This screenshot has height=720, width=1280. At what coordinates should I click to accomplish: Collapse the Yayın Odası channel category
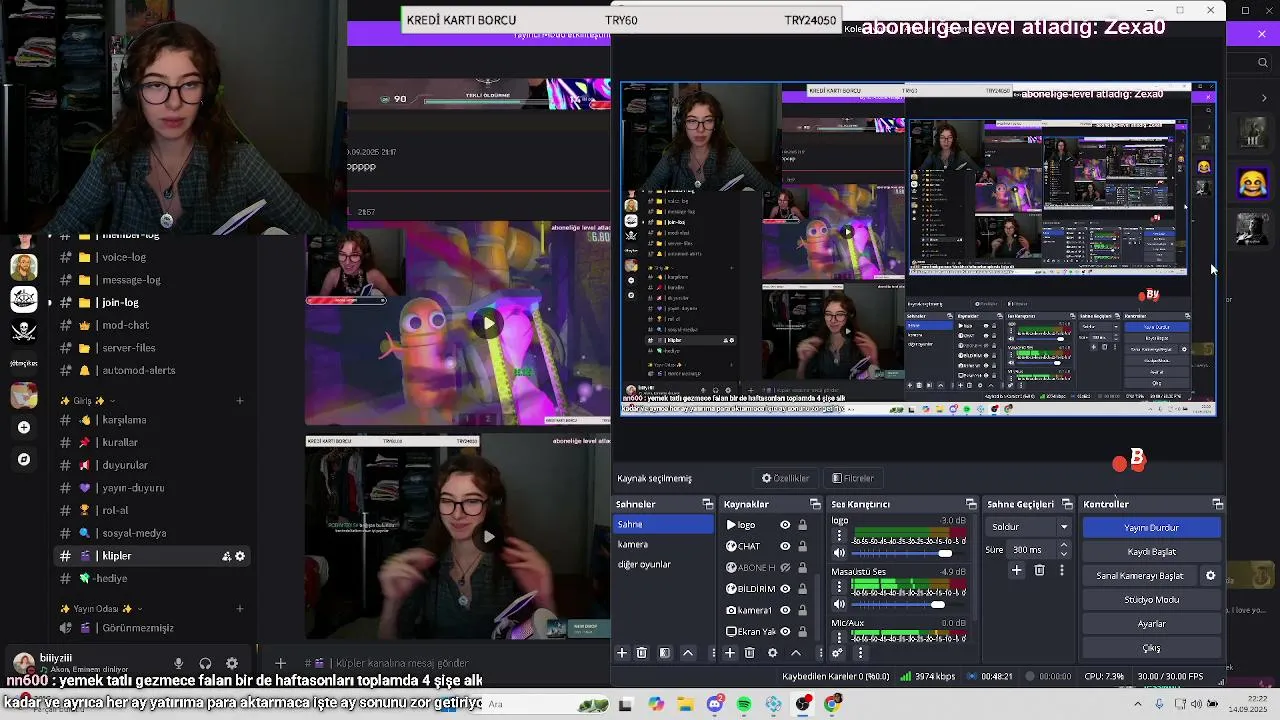point(101,608)
